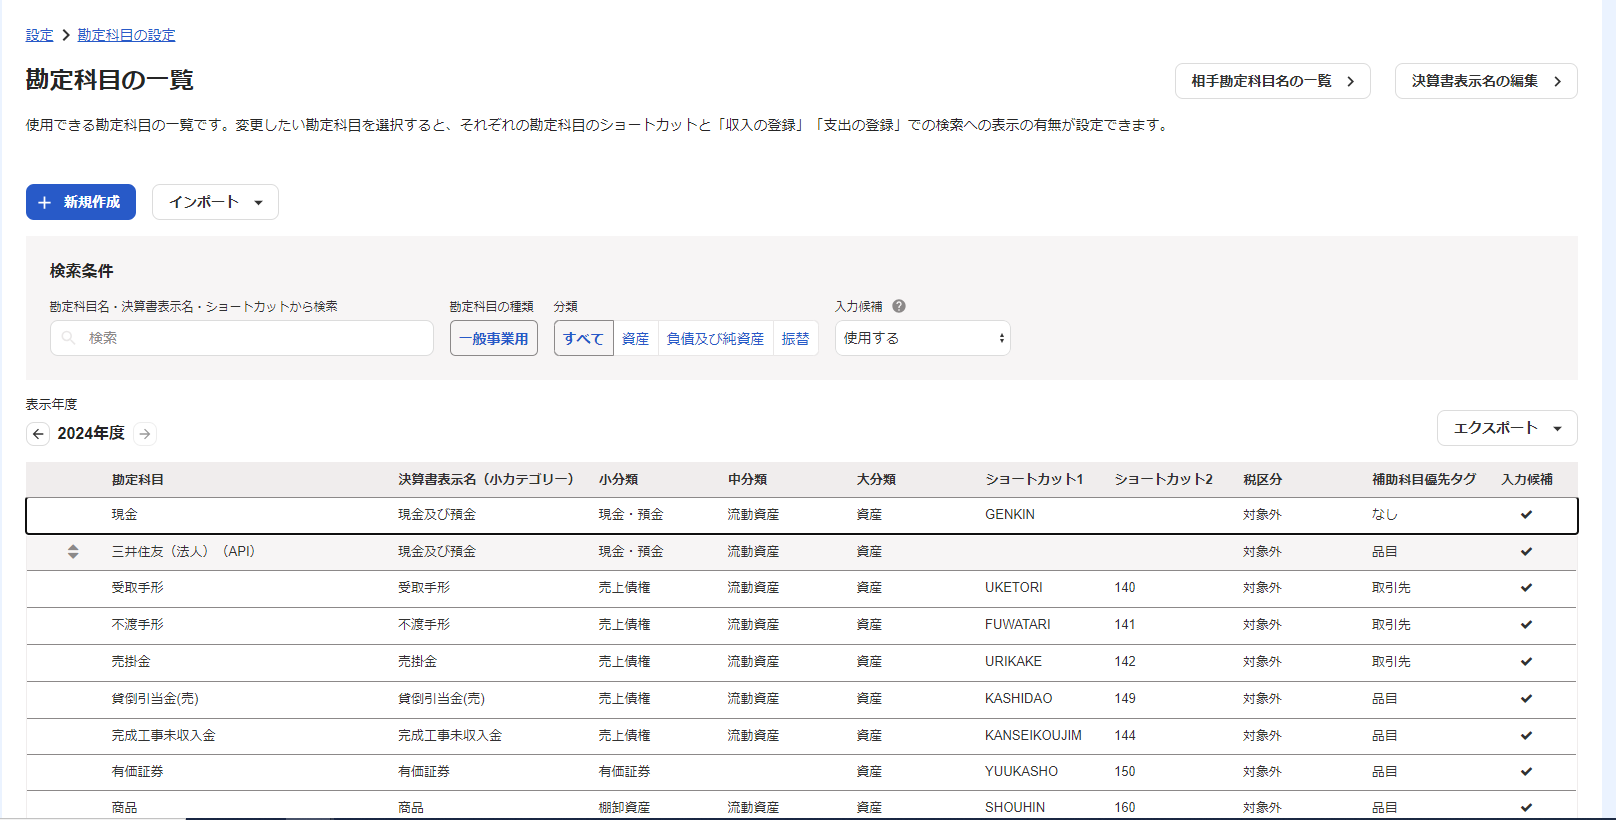Go to next fiscal year arrow

tap(145, 433)
